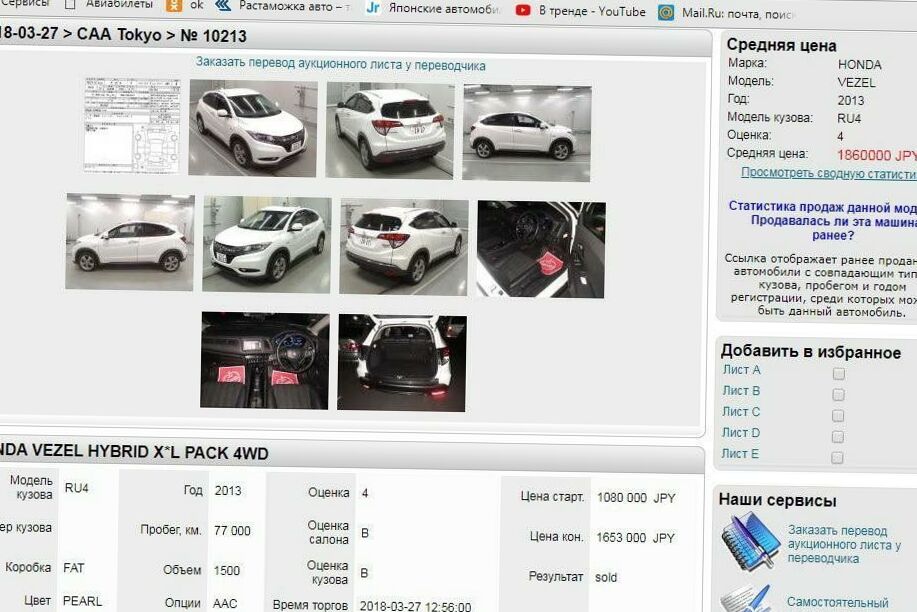
Task: Open the Авиабилеты bookmark
Action: (x=119, y=4)
